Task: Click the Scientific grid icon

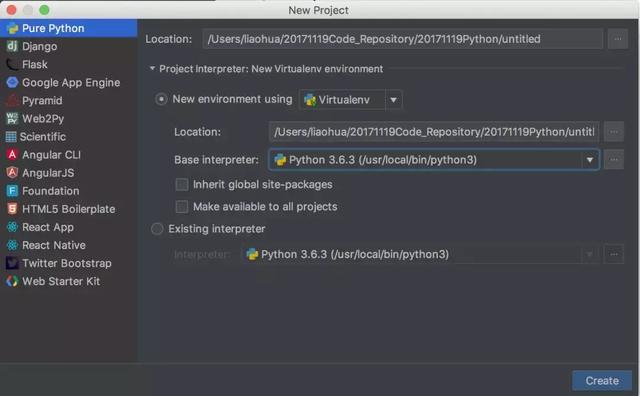Action: click(x=11, y=136)
